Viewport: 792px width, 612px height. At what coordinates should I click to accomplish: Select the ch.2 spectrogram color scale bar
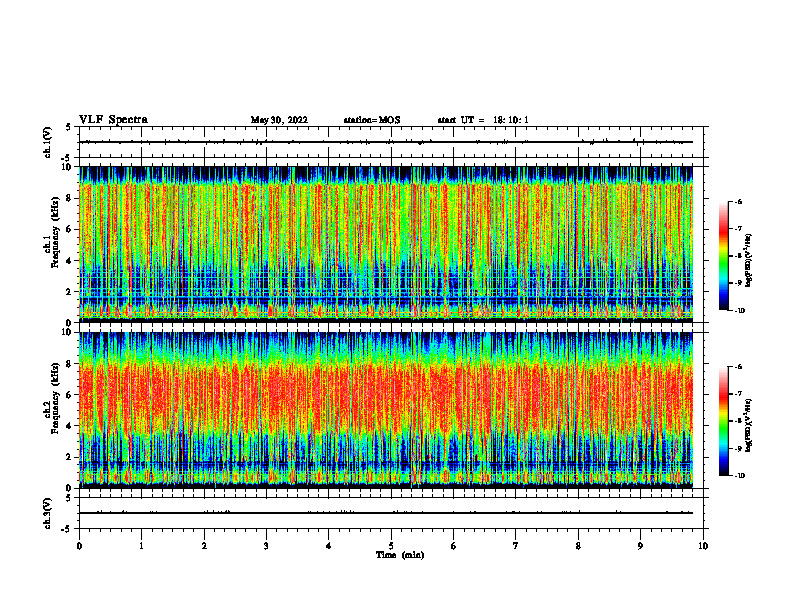723,421
